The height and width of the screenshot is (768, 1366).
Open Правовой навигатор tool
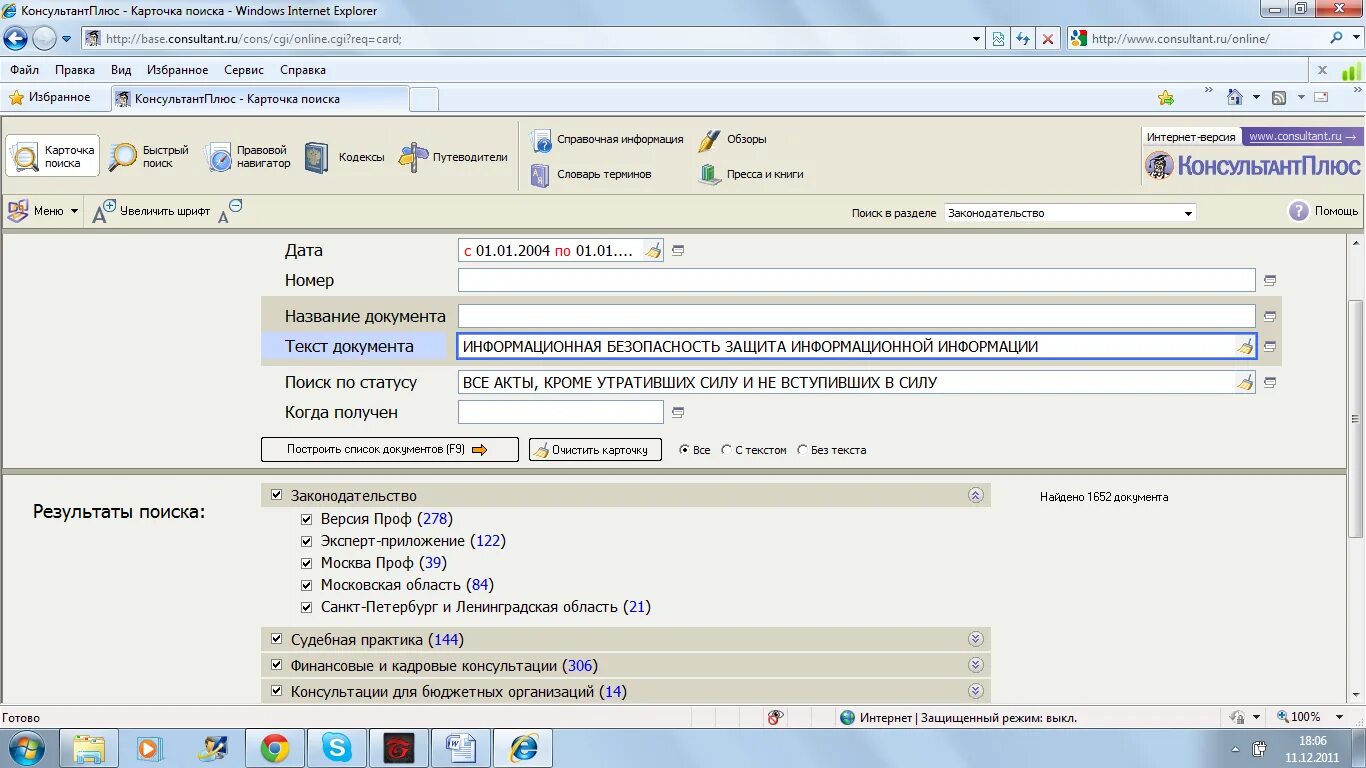[248, 156]
